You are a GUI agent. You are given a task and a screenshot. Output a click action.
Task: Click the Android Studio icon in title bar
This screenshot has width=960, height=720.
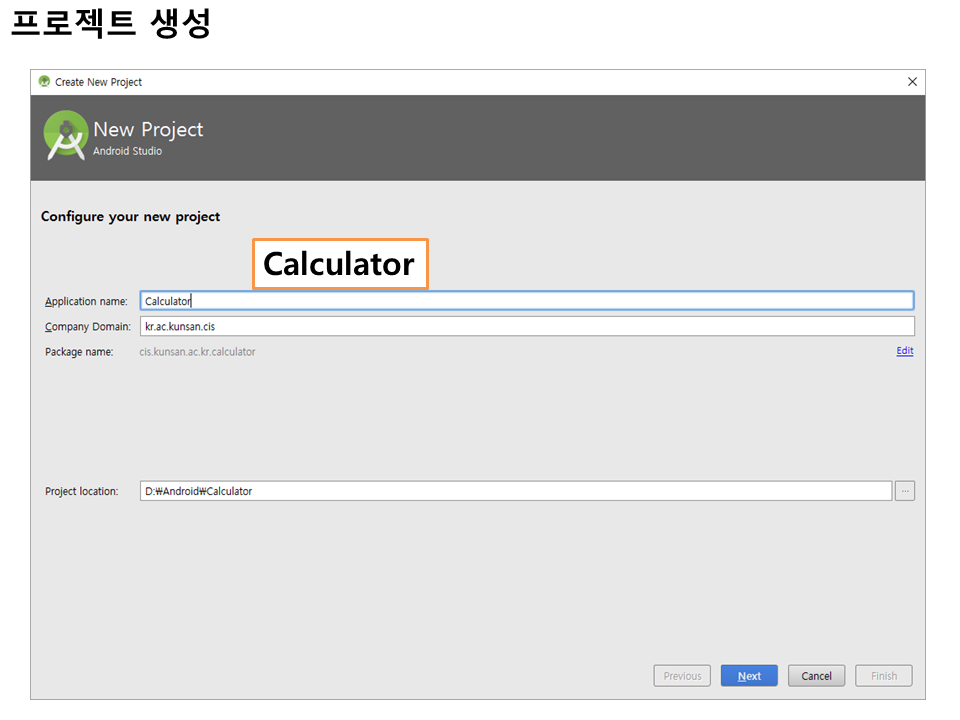tap(44, 82)
